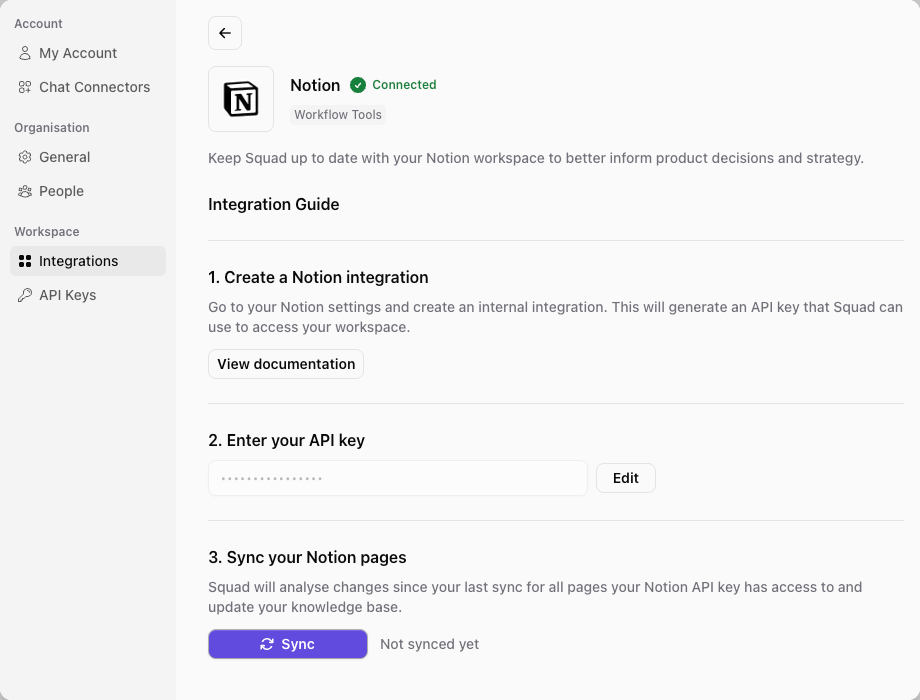
Task: Click the masked API key input field
Action: [x=397, y=478]
